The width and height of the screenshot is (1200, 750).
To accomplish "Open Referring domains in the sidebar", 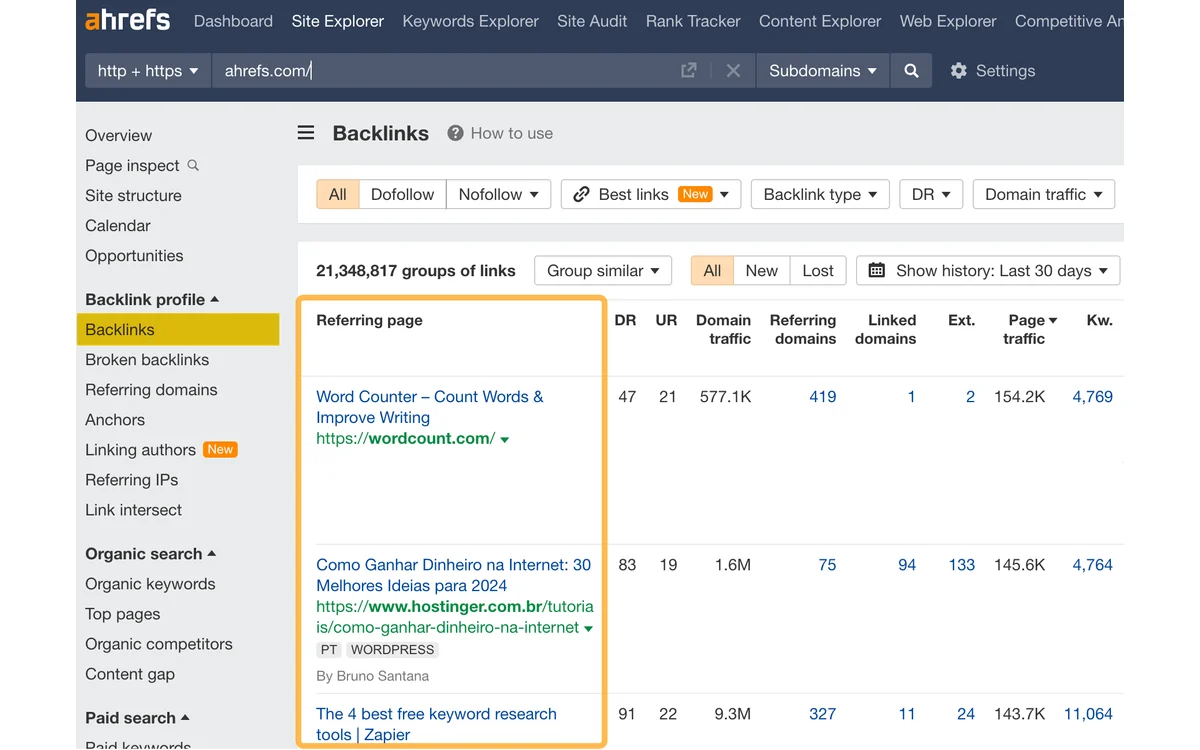I will pyautogui.click(x=151, y=389).
